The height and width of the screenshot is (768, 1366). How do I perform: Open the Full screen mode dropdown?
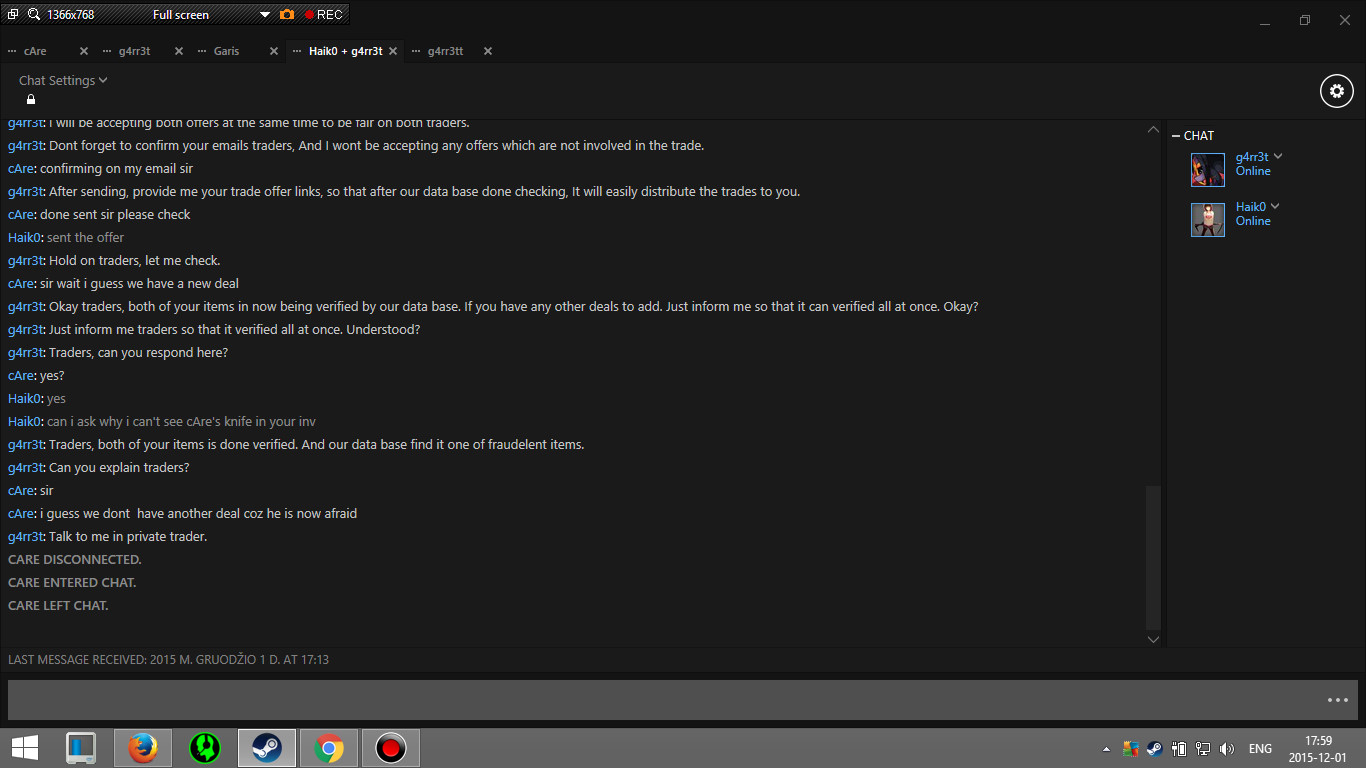point(265,14)
